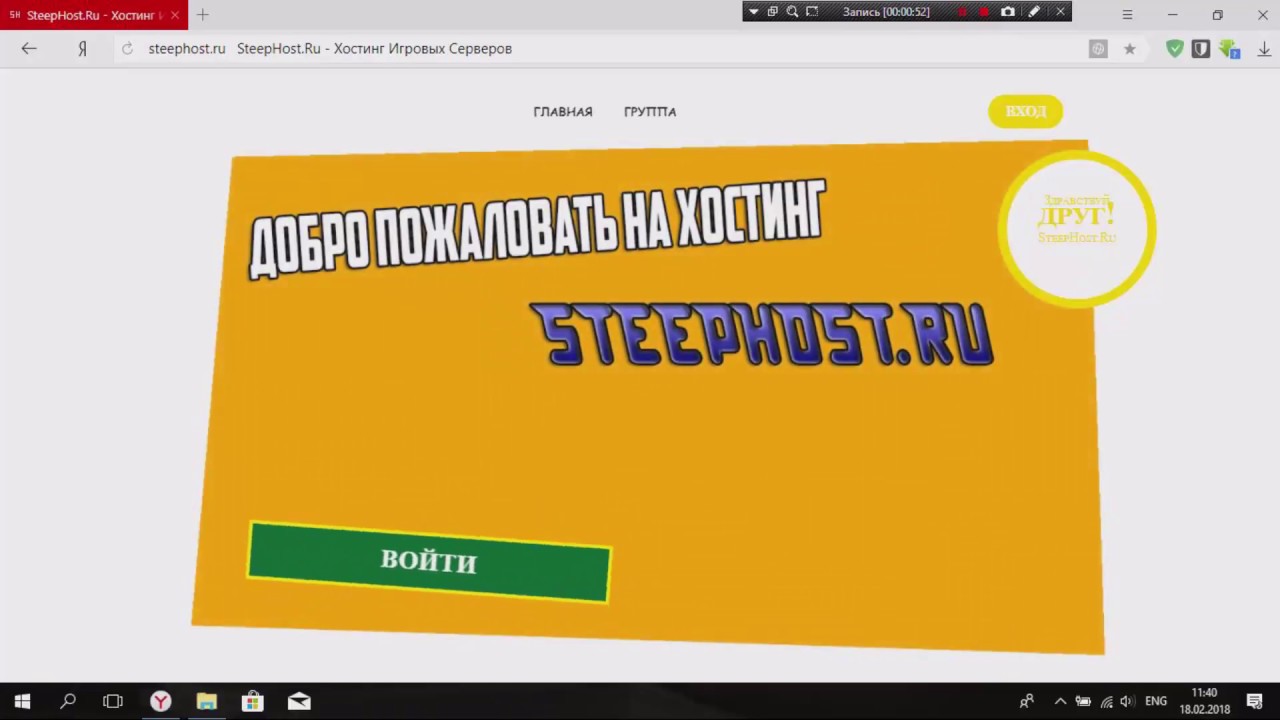Open the green arrow downloader extension

point(1229,49)
